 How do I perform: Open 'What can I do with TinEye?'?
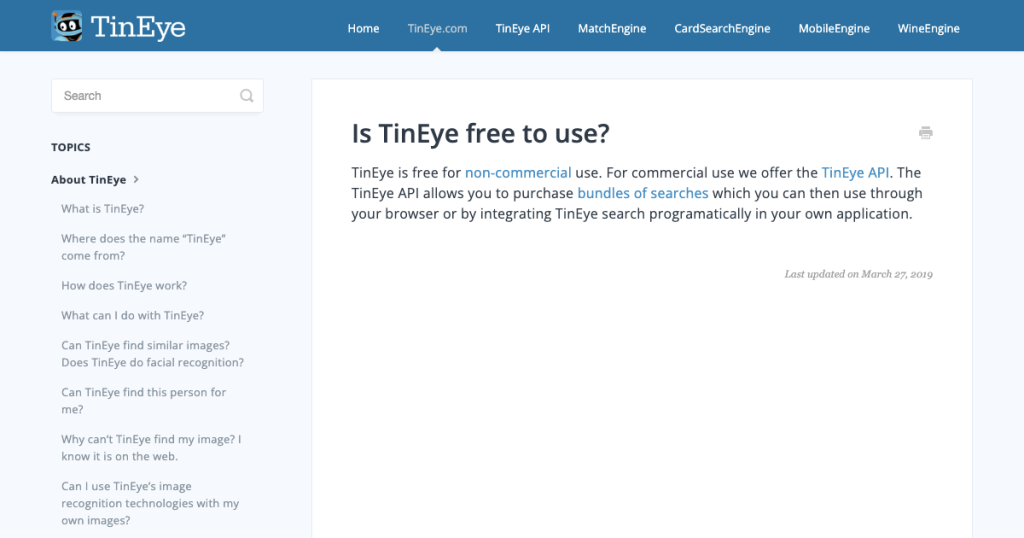pyautogui.click(x=133, y=315)
